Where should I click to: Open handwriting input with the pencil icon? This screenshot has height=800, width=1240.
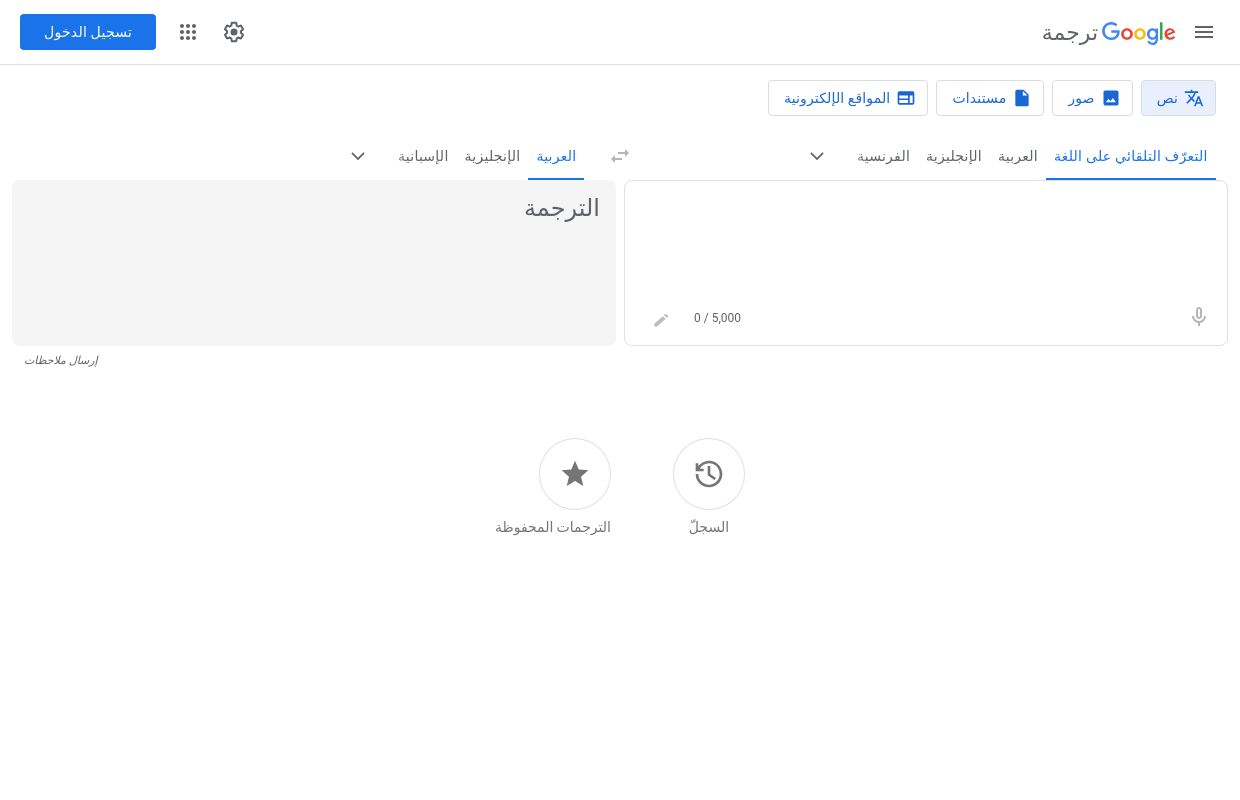(x=661, y=320)
